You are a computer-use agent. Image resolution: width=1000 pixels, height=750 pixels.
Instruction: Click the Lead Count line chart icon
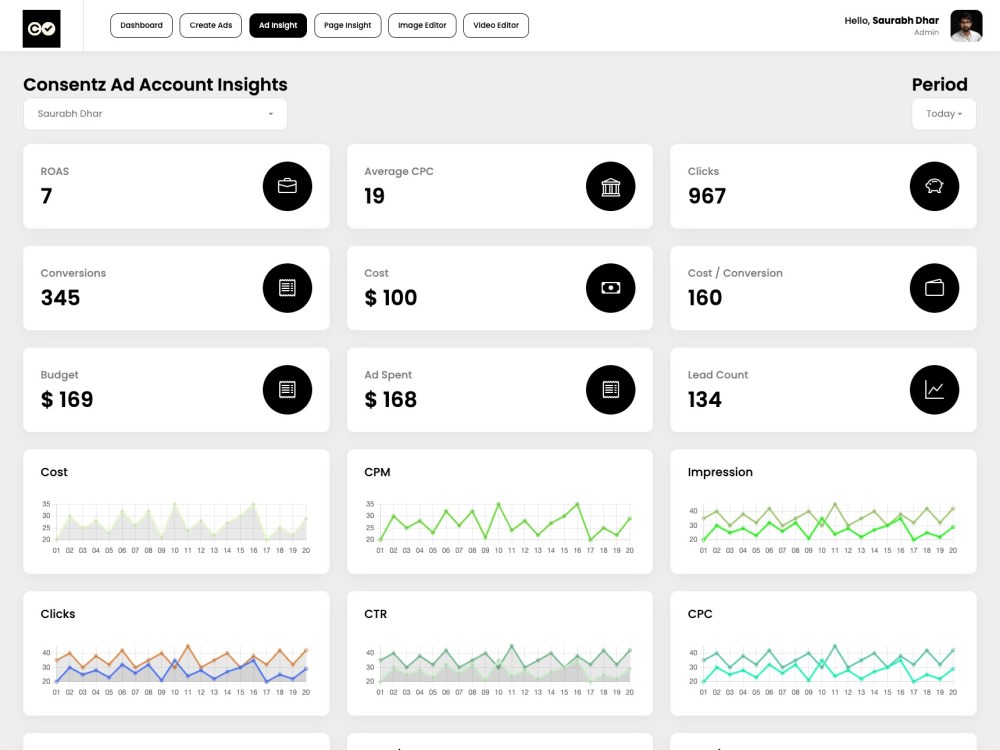click(934, 390)
